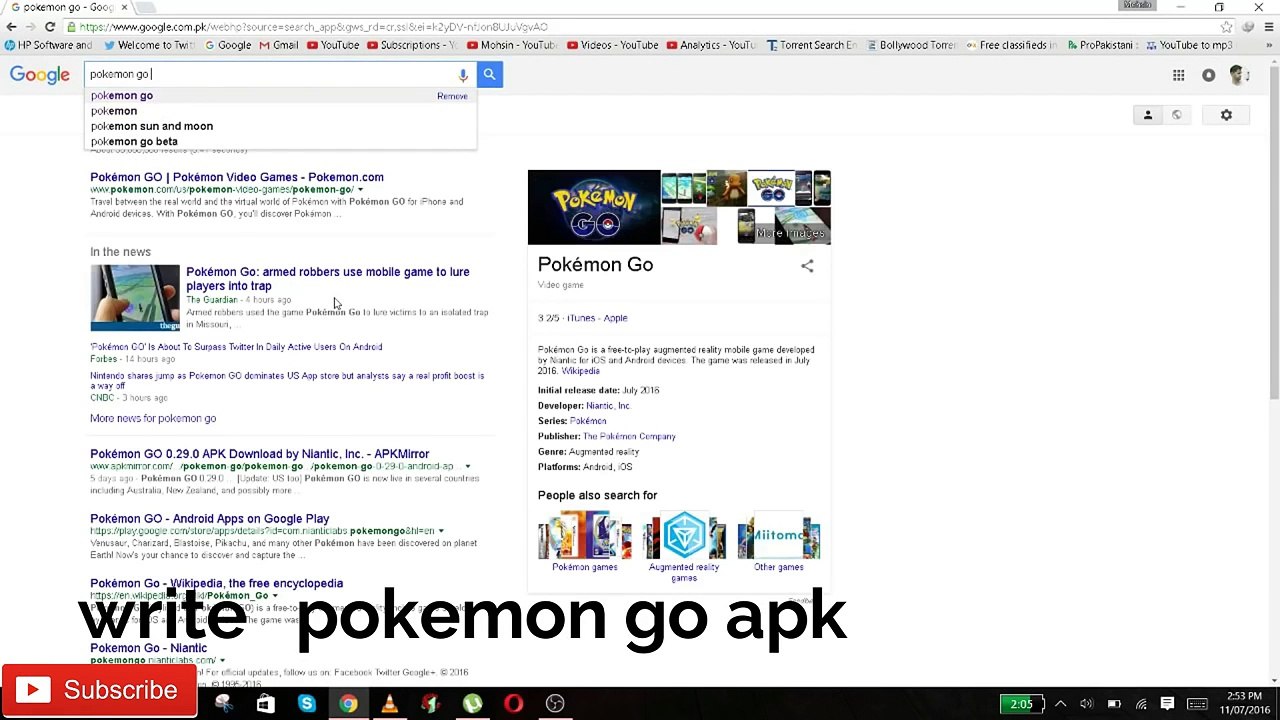Open uTorrent from the taskbar
1280x720 pixels.
(472, 704)
